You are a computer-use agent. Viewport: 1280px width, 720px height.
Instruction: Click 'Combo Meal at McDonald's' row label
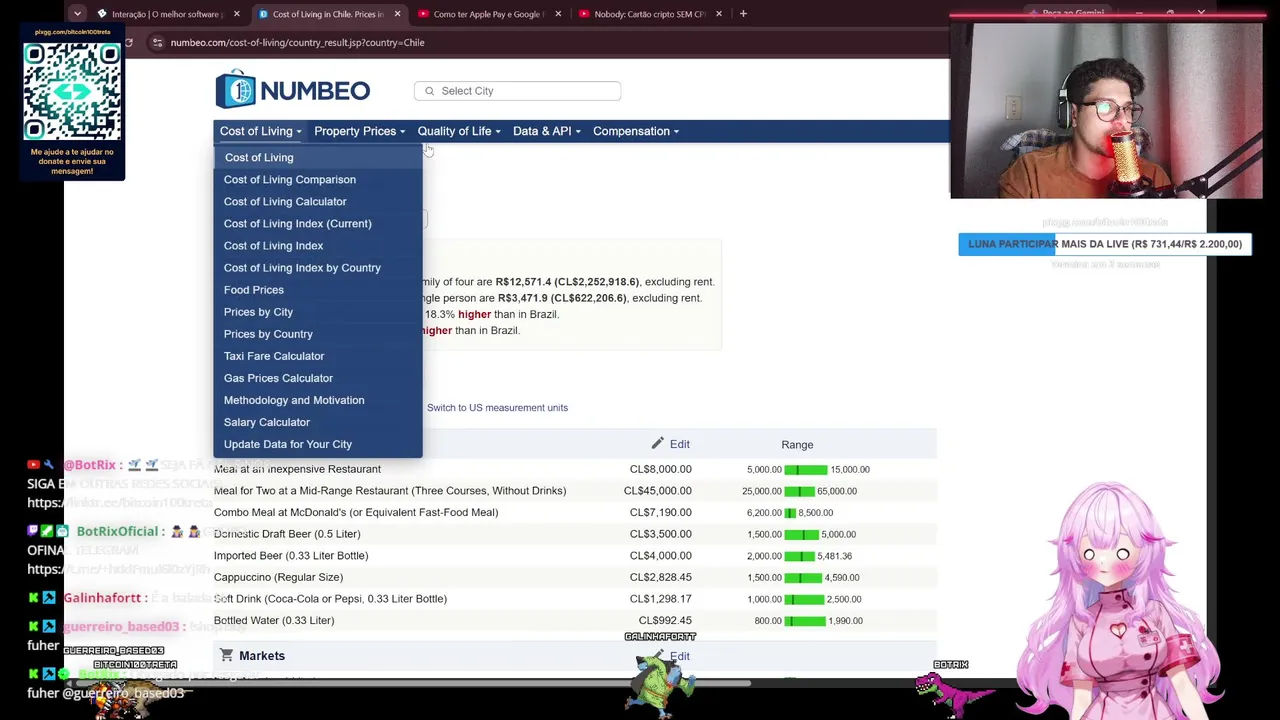356,512
